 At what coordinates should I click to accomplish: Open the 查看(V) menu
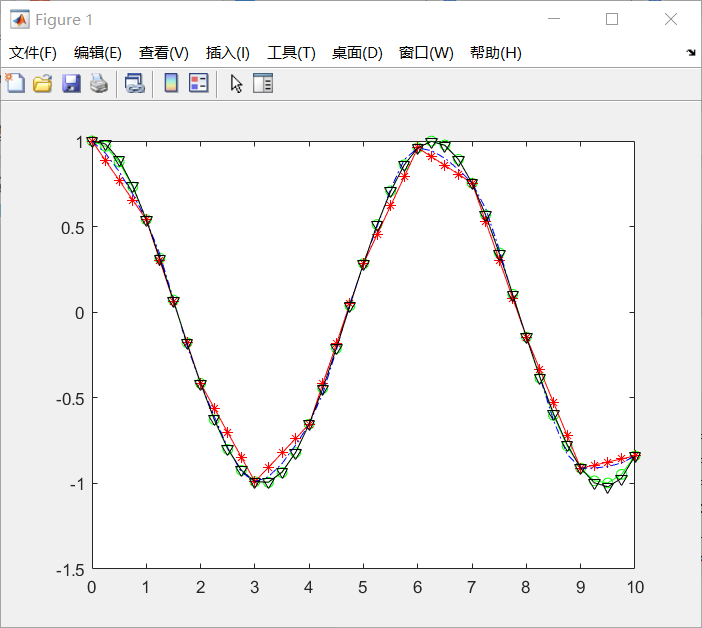coord(163,53)
